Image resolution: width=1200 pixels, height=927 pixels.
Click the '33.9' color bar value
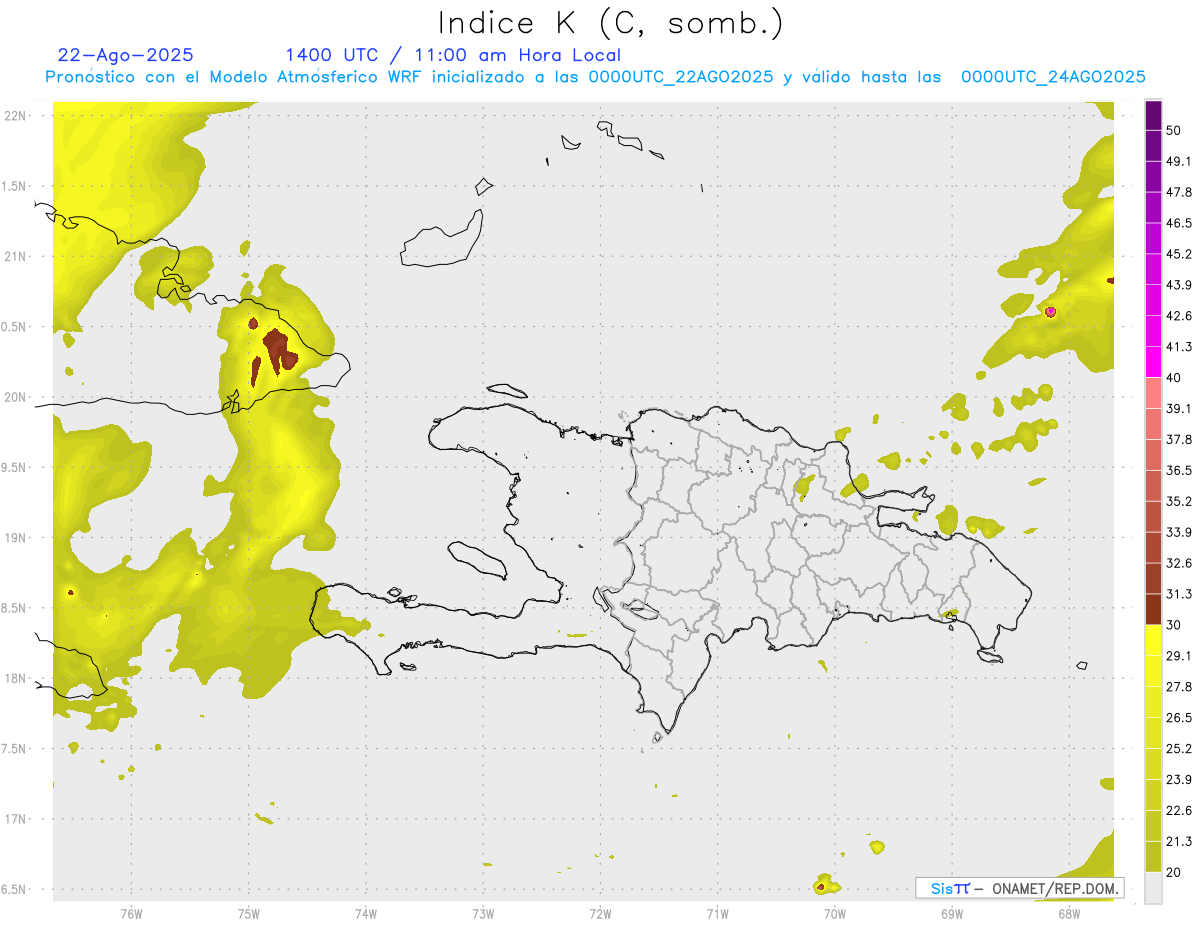coord(1180,532)
